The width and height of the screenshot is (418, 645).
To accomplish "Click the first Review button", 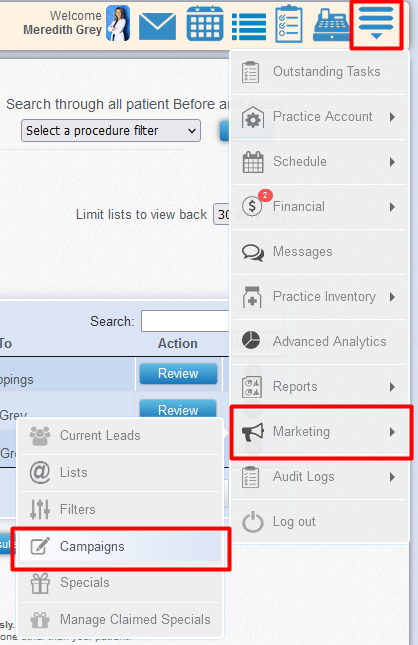I will point(178,374).
